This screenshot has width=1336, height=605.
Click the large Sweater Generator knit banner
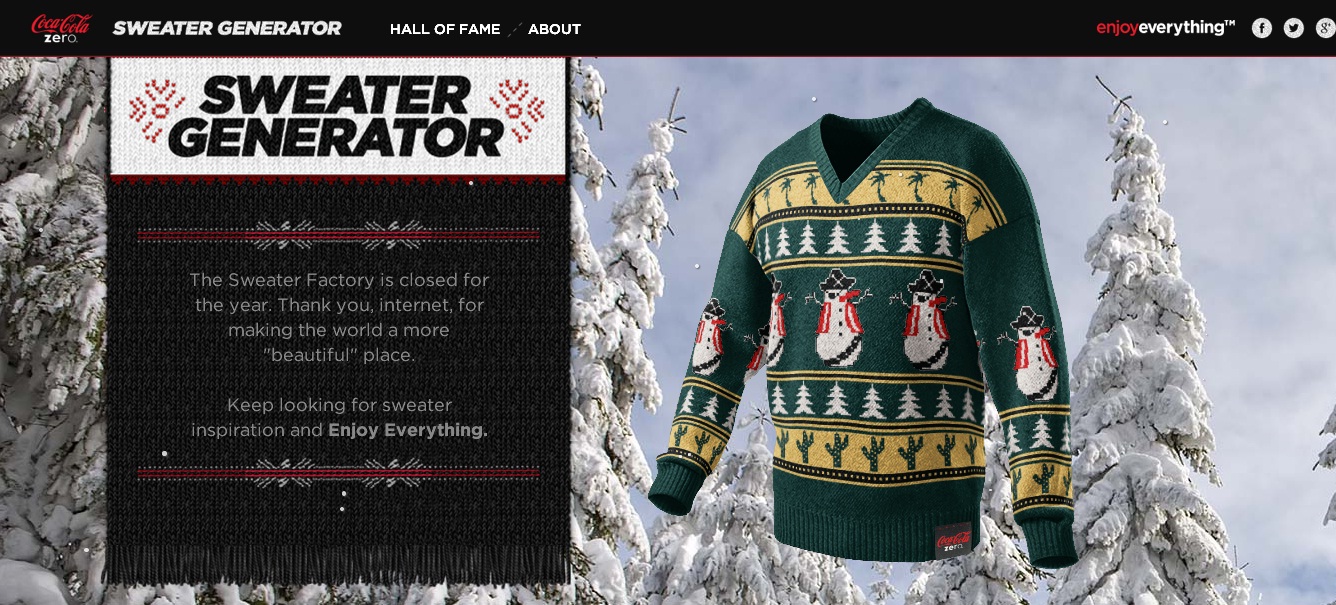click(x=338, y=116)
